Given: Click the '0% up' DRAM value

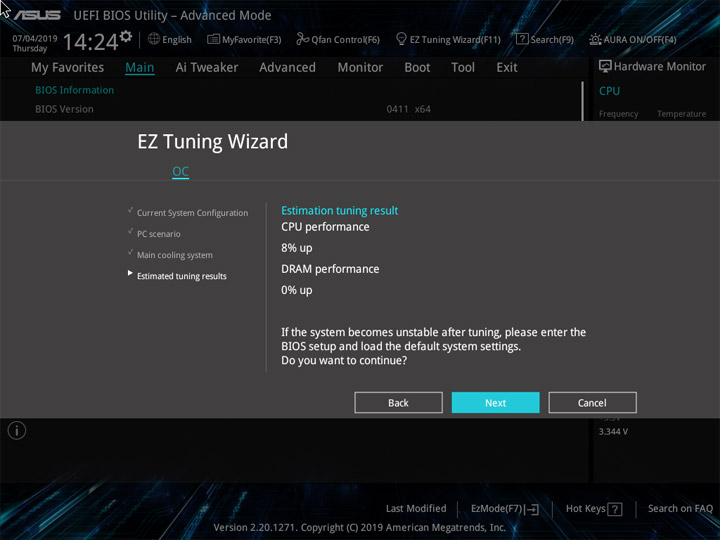Looking at the screenshot, I should pos(297,290).
